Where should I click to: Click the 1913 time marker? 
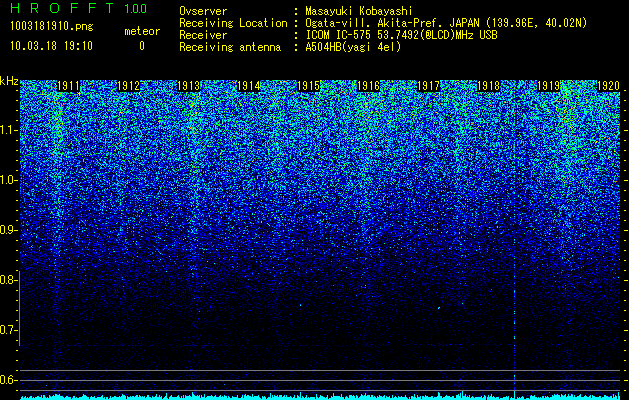click(x=189, y=86)
